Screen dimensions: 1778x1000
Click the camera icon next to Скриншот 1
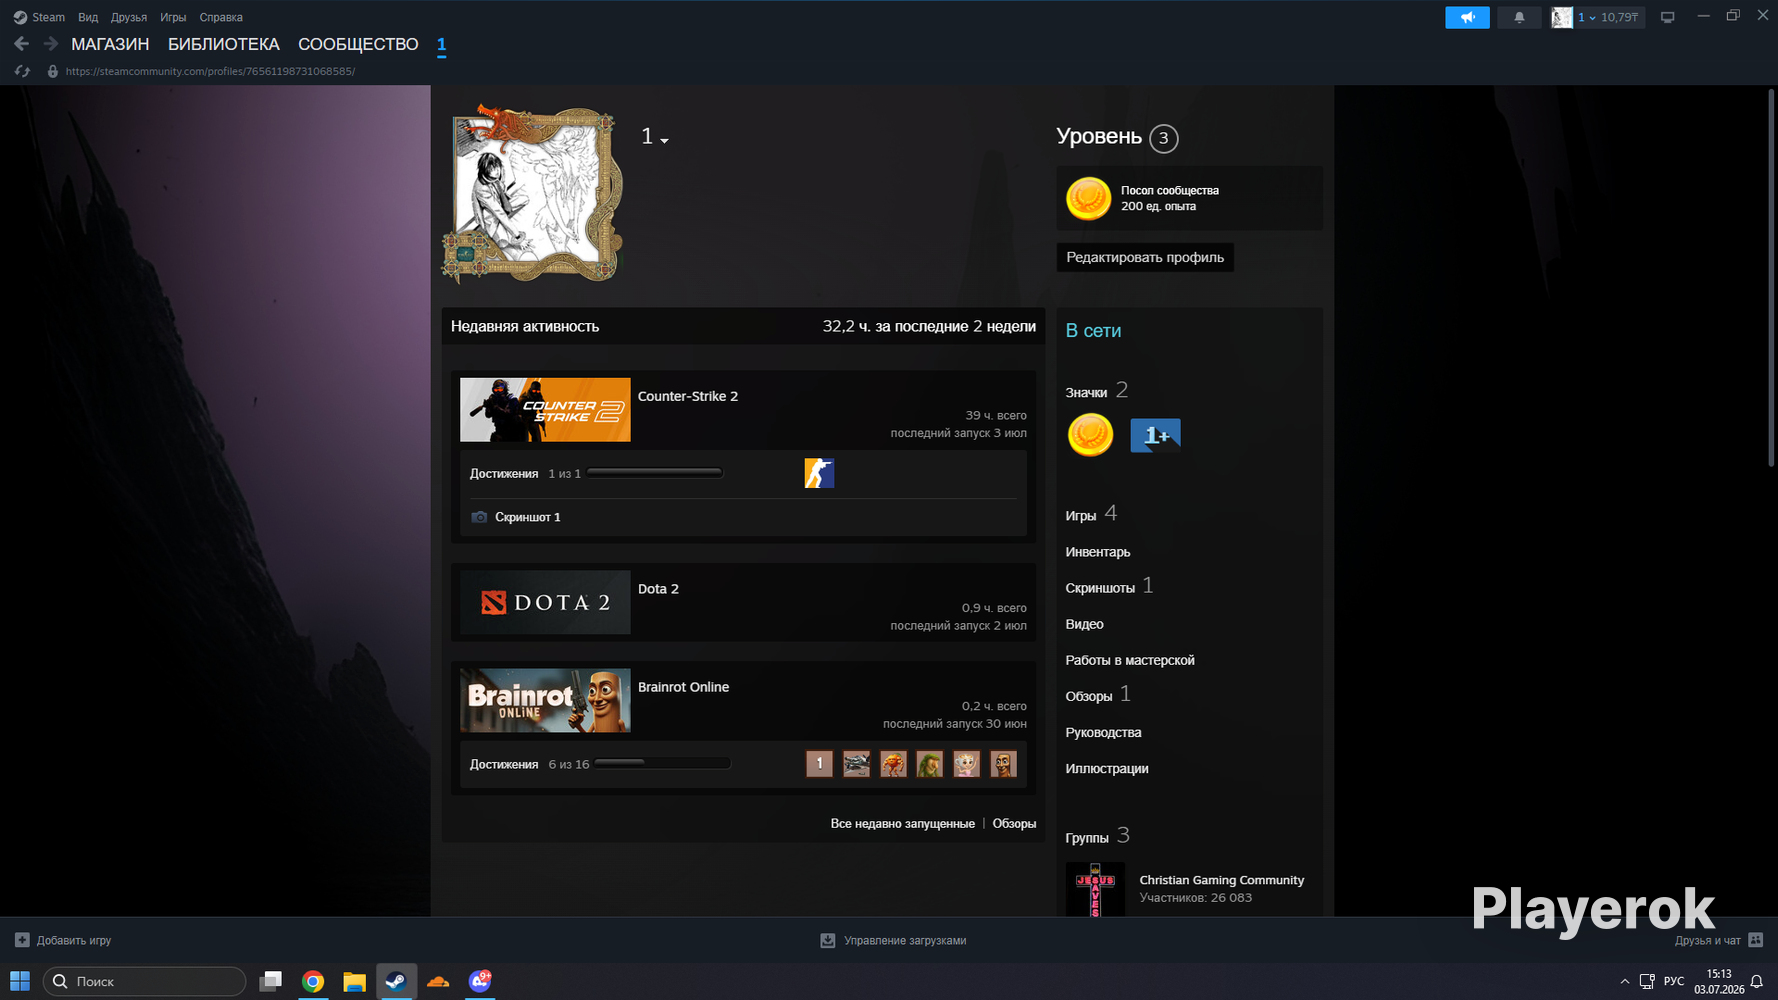pyautogui.click(x=479, y=517)
